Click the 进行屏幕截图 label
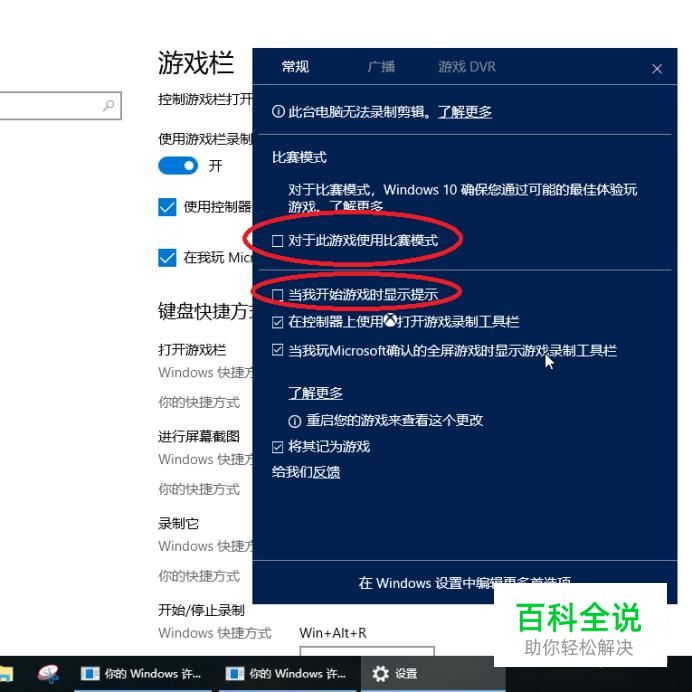This screenshot has width=692, height=692. tap(199, 436)
